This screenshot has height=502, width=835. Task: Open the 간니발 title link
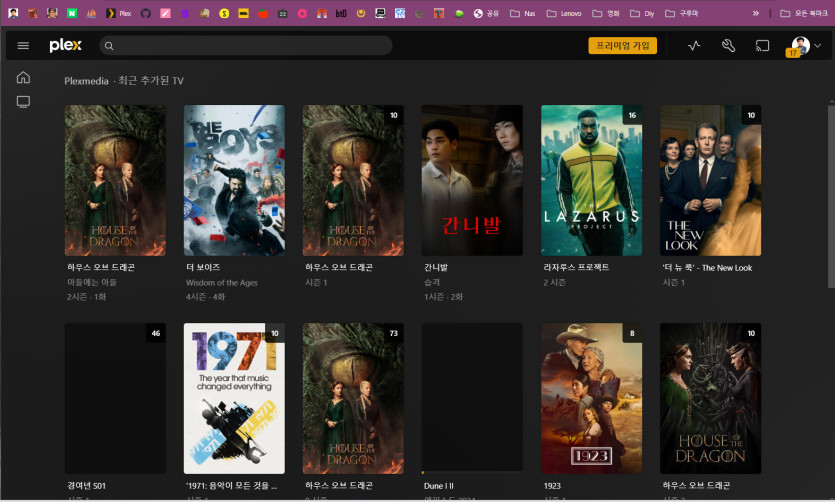pyautogui.click(x=436, y=267)
